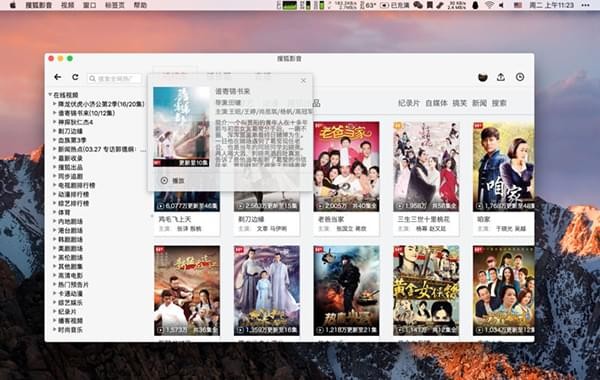Expand the 同步追剧 tree arrow

click(55, 176)
